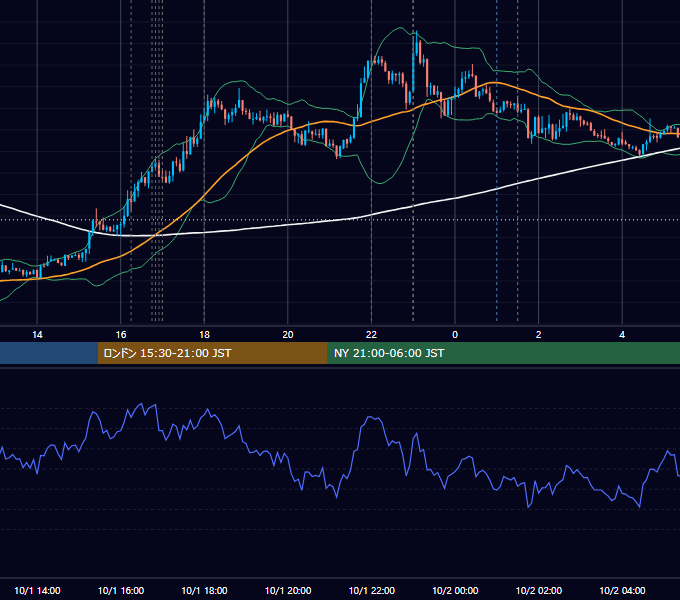Click the hour label 4 on price axis
The image size is (680, 600).
622,335
